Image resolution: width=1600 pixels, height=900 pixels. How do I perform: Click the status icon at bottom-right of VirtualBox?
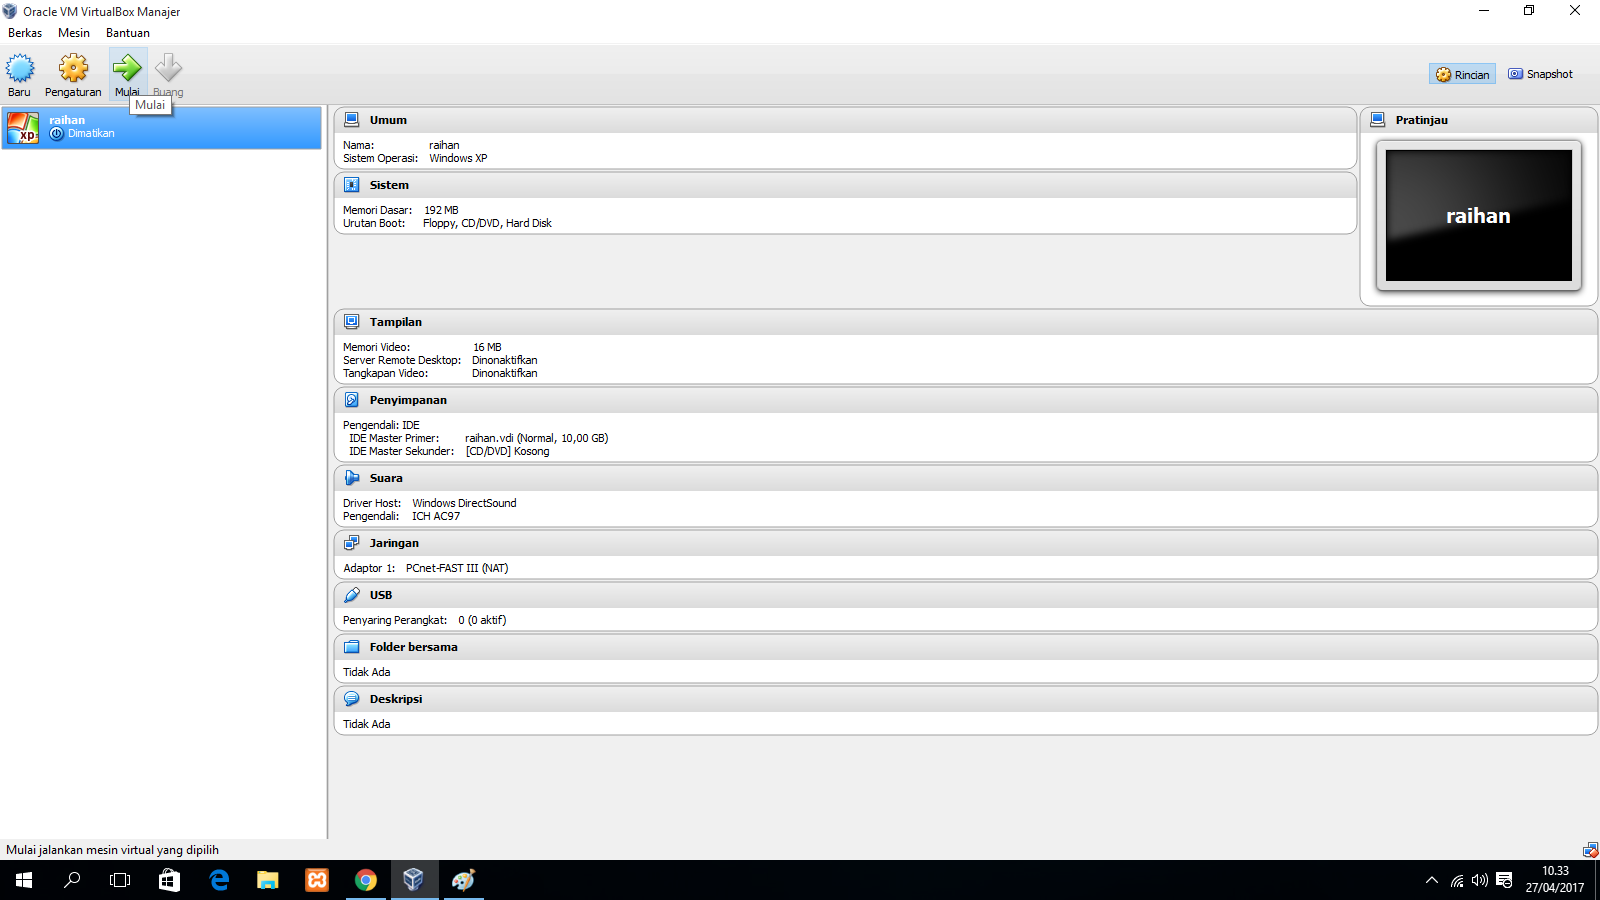(1590, 850)
